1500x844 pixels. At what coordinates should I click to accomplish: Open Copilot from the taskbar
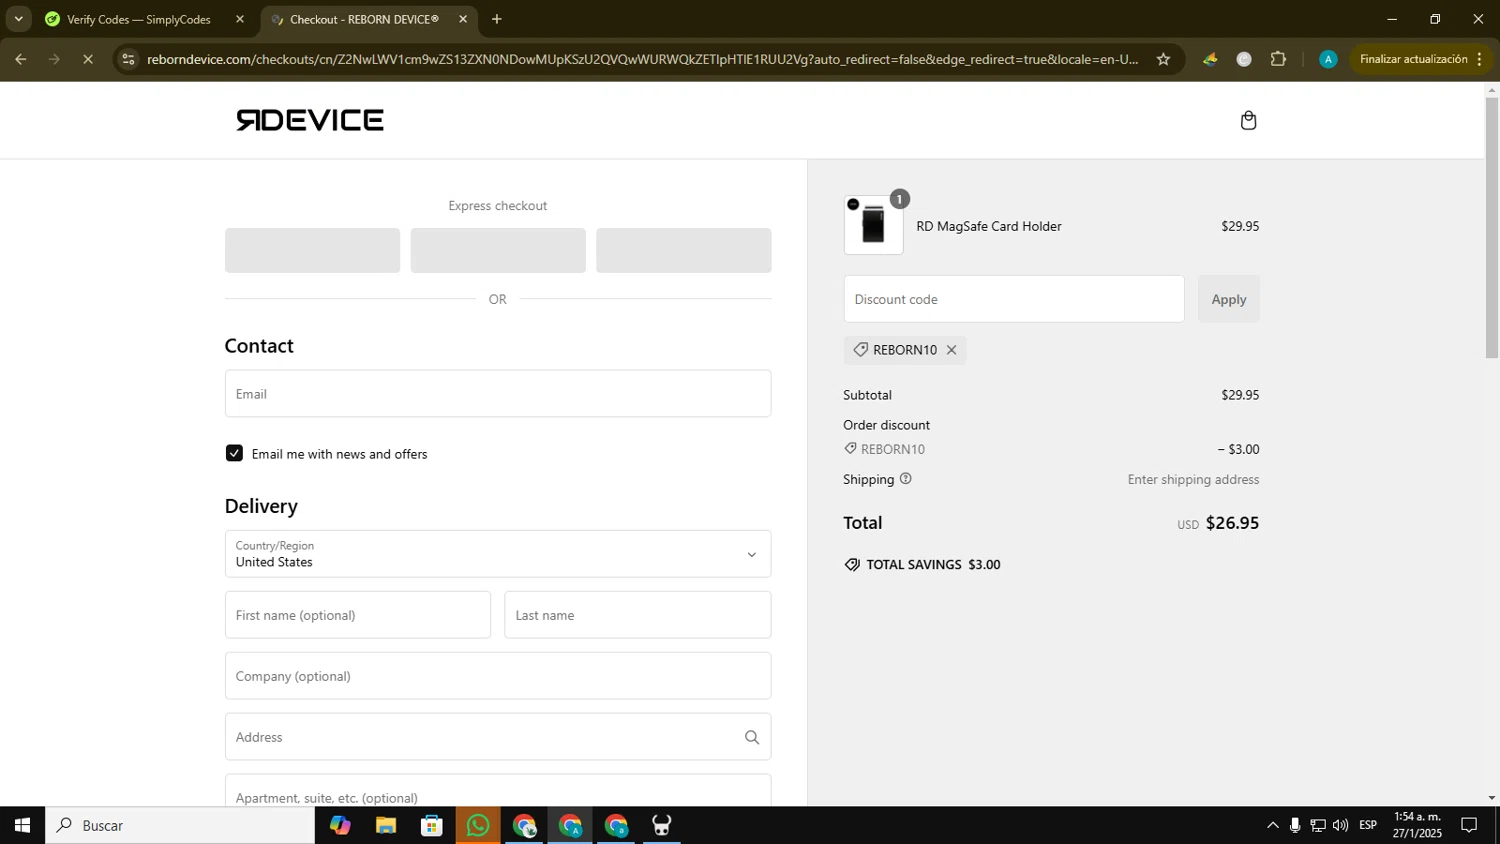point(340,825)
